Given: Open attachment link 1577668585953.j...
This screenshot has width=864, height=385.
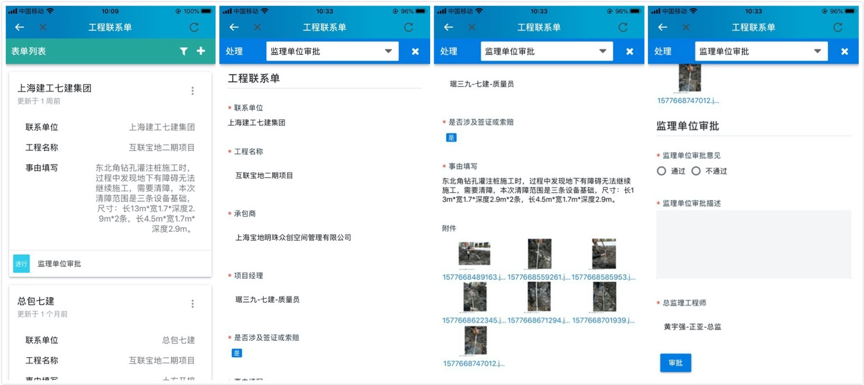Looking at the screenshot, I should (x=604, y=277).
